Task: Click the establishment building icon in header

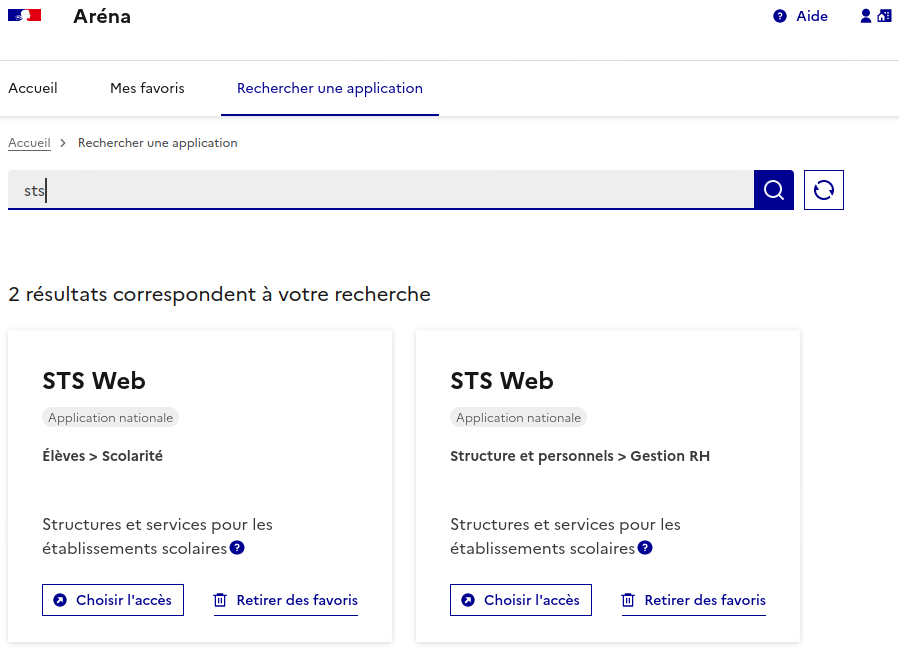Action: pyautogui.click(x=883, y=16)
